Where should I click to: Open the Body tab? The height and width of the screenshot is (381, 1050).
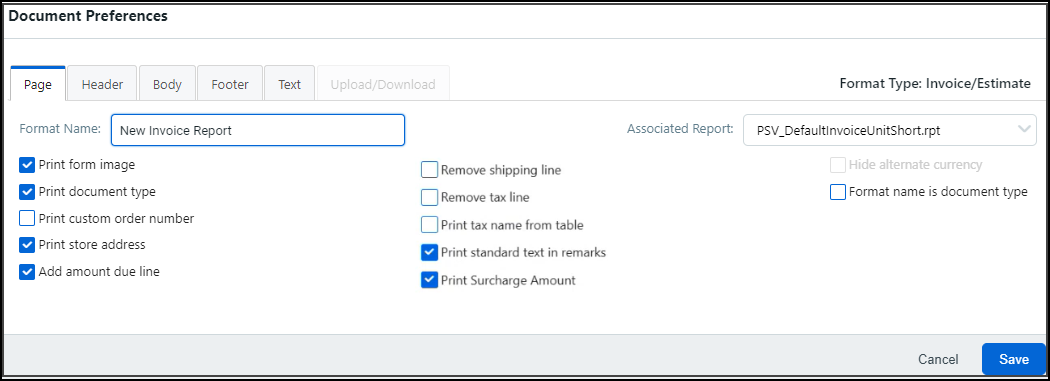click(x=167, y=84)
